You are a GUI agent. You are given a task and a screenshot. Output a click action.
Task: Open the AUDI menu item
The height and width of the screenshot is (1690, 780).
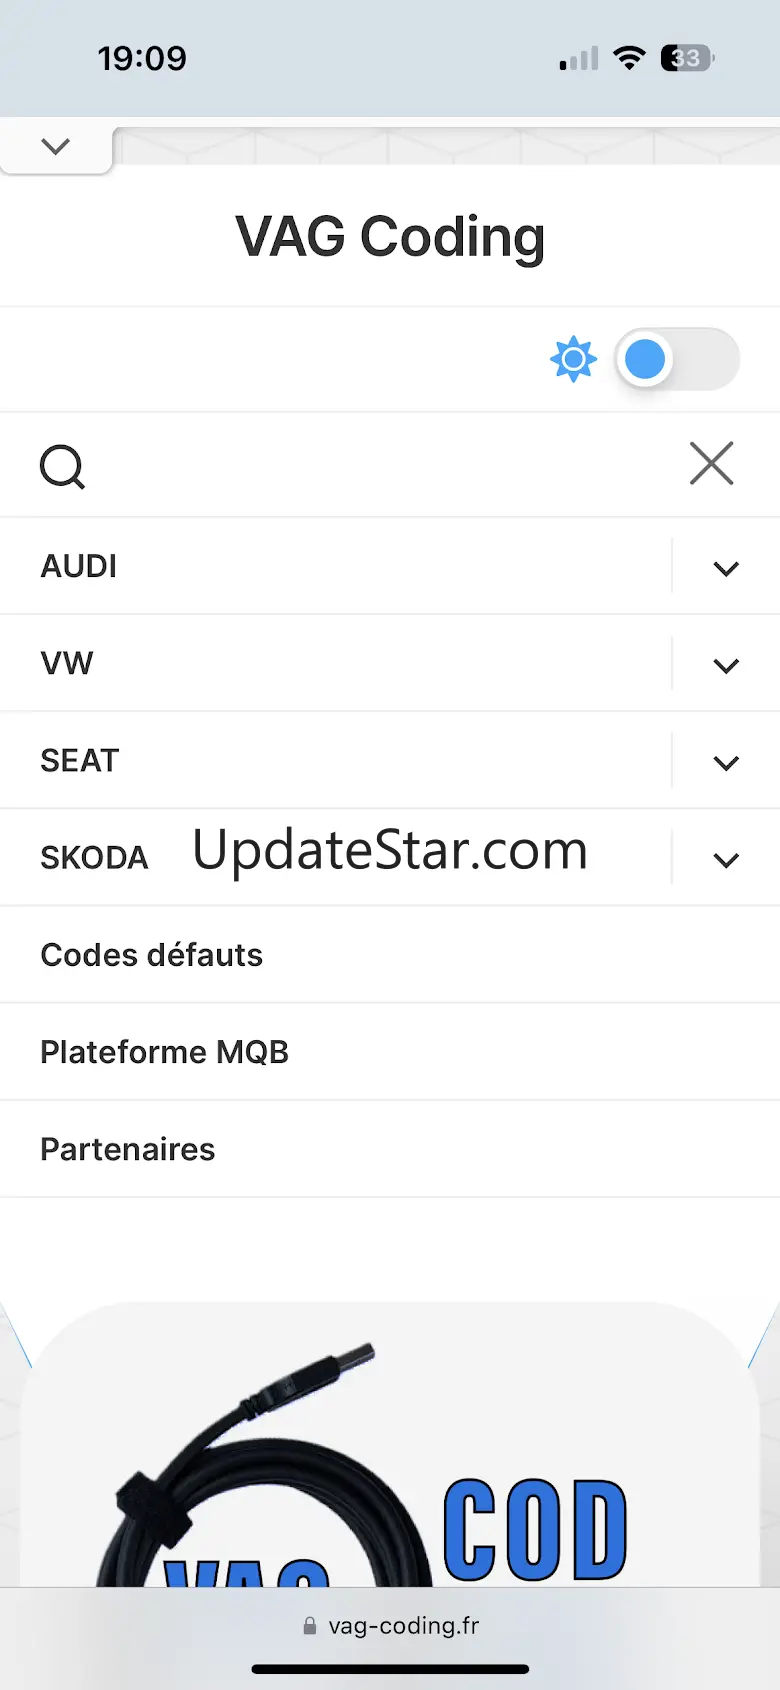click(x=79, y=567)
